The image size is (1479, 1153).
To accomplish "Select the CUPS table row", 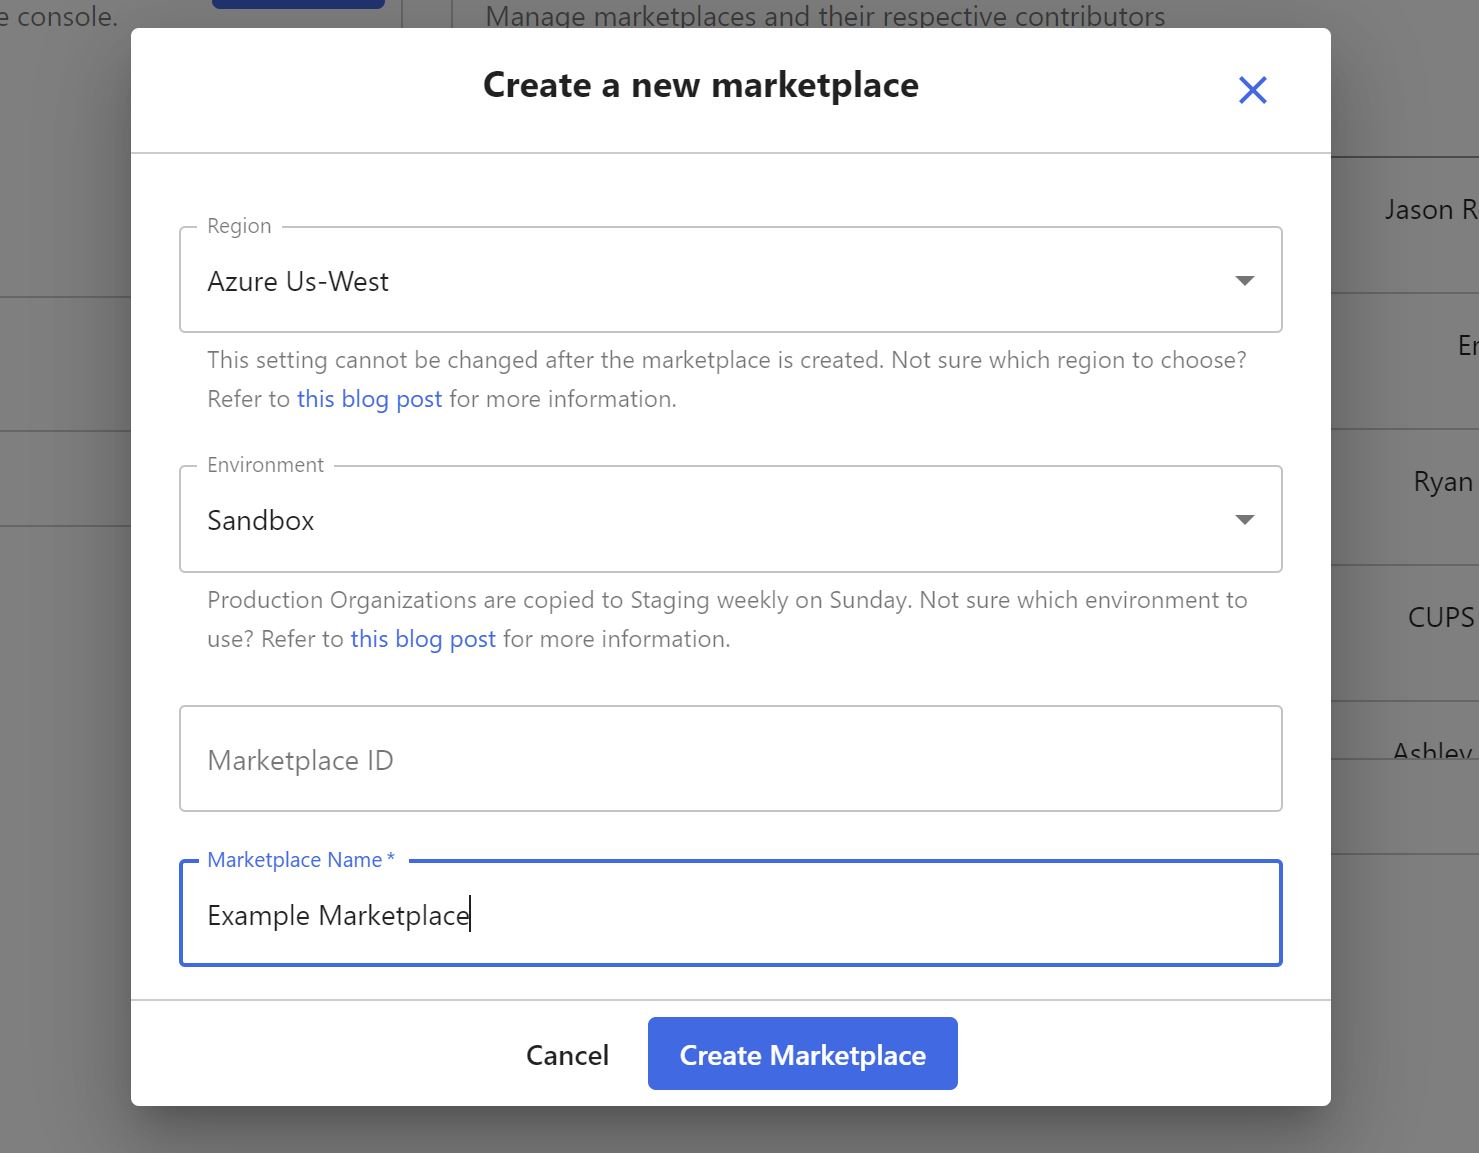I will pyautogui.click(x=1439, y=617).
